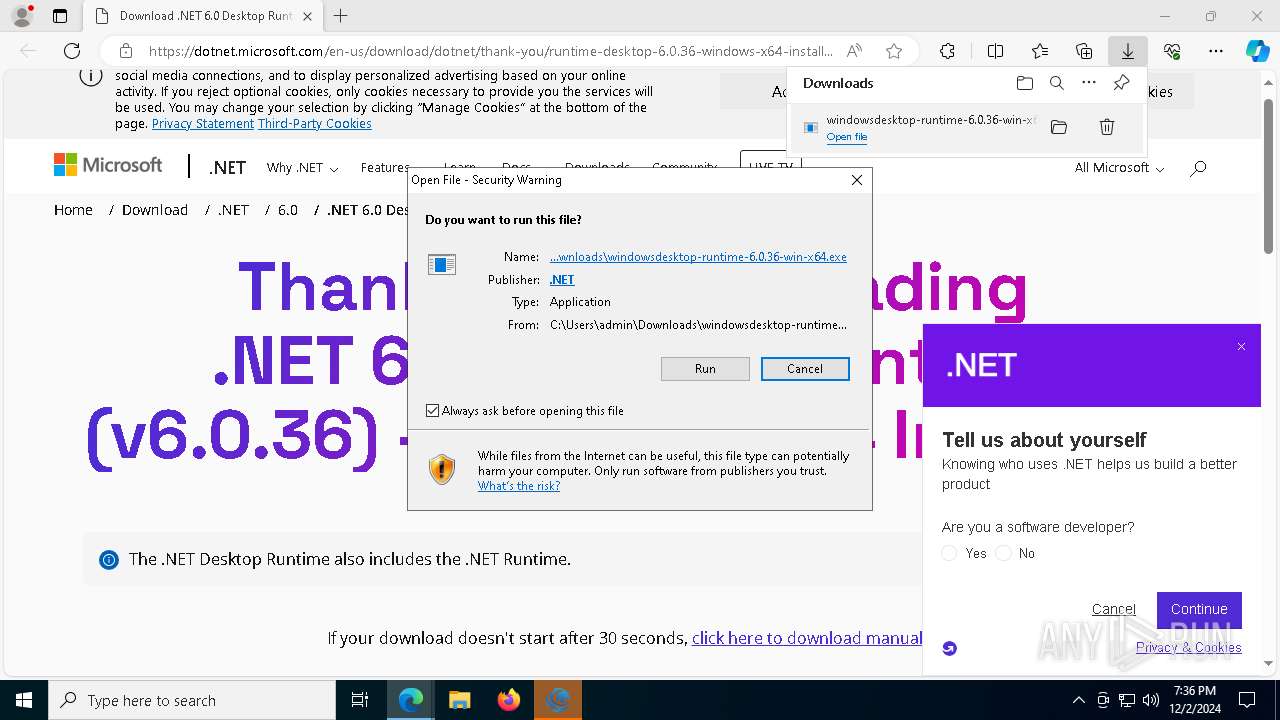
Task: Select the Download .NET 6.0 browser tab
Action: click(x=205, y=16)
